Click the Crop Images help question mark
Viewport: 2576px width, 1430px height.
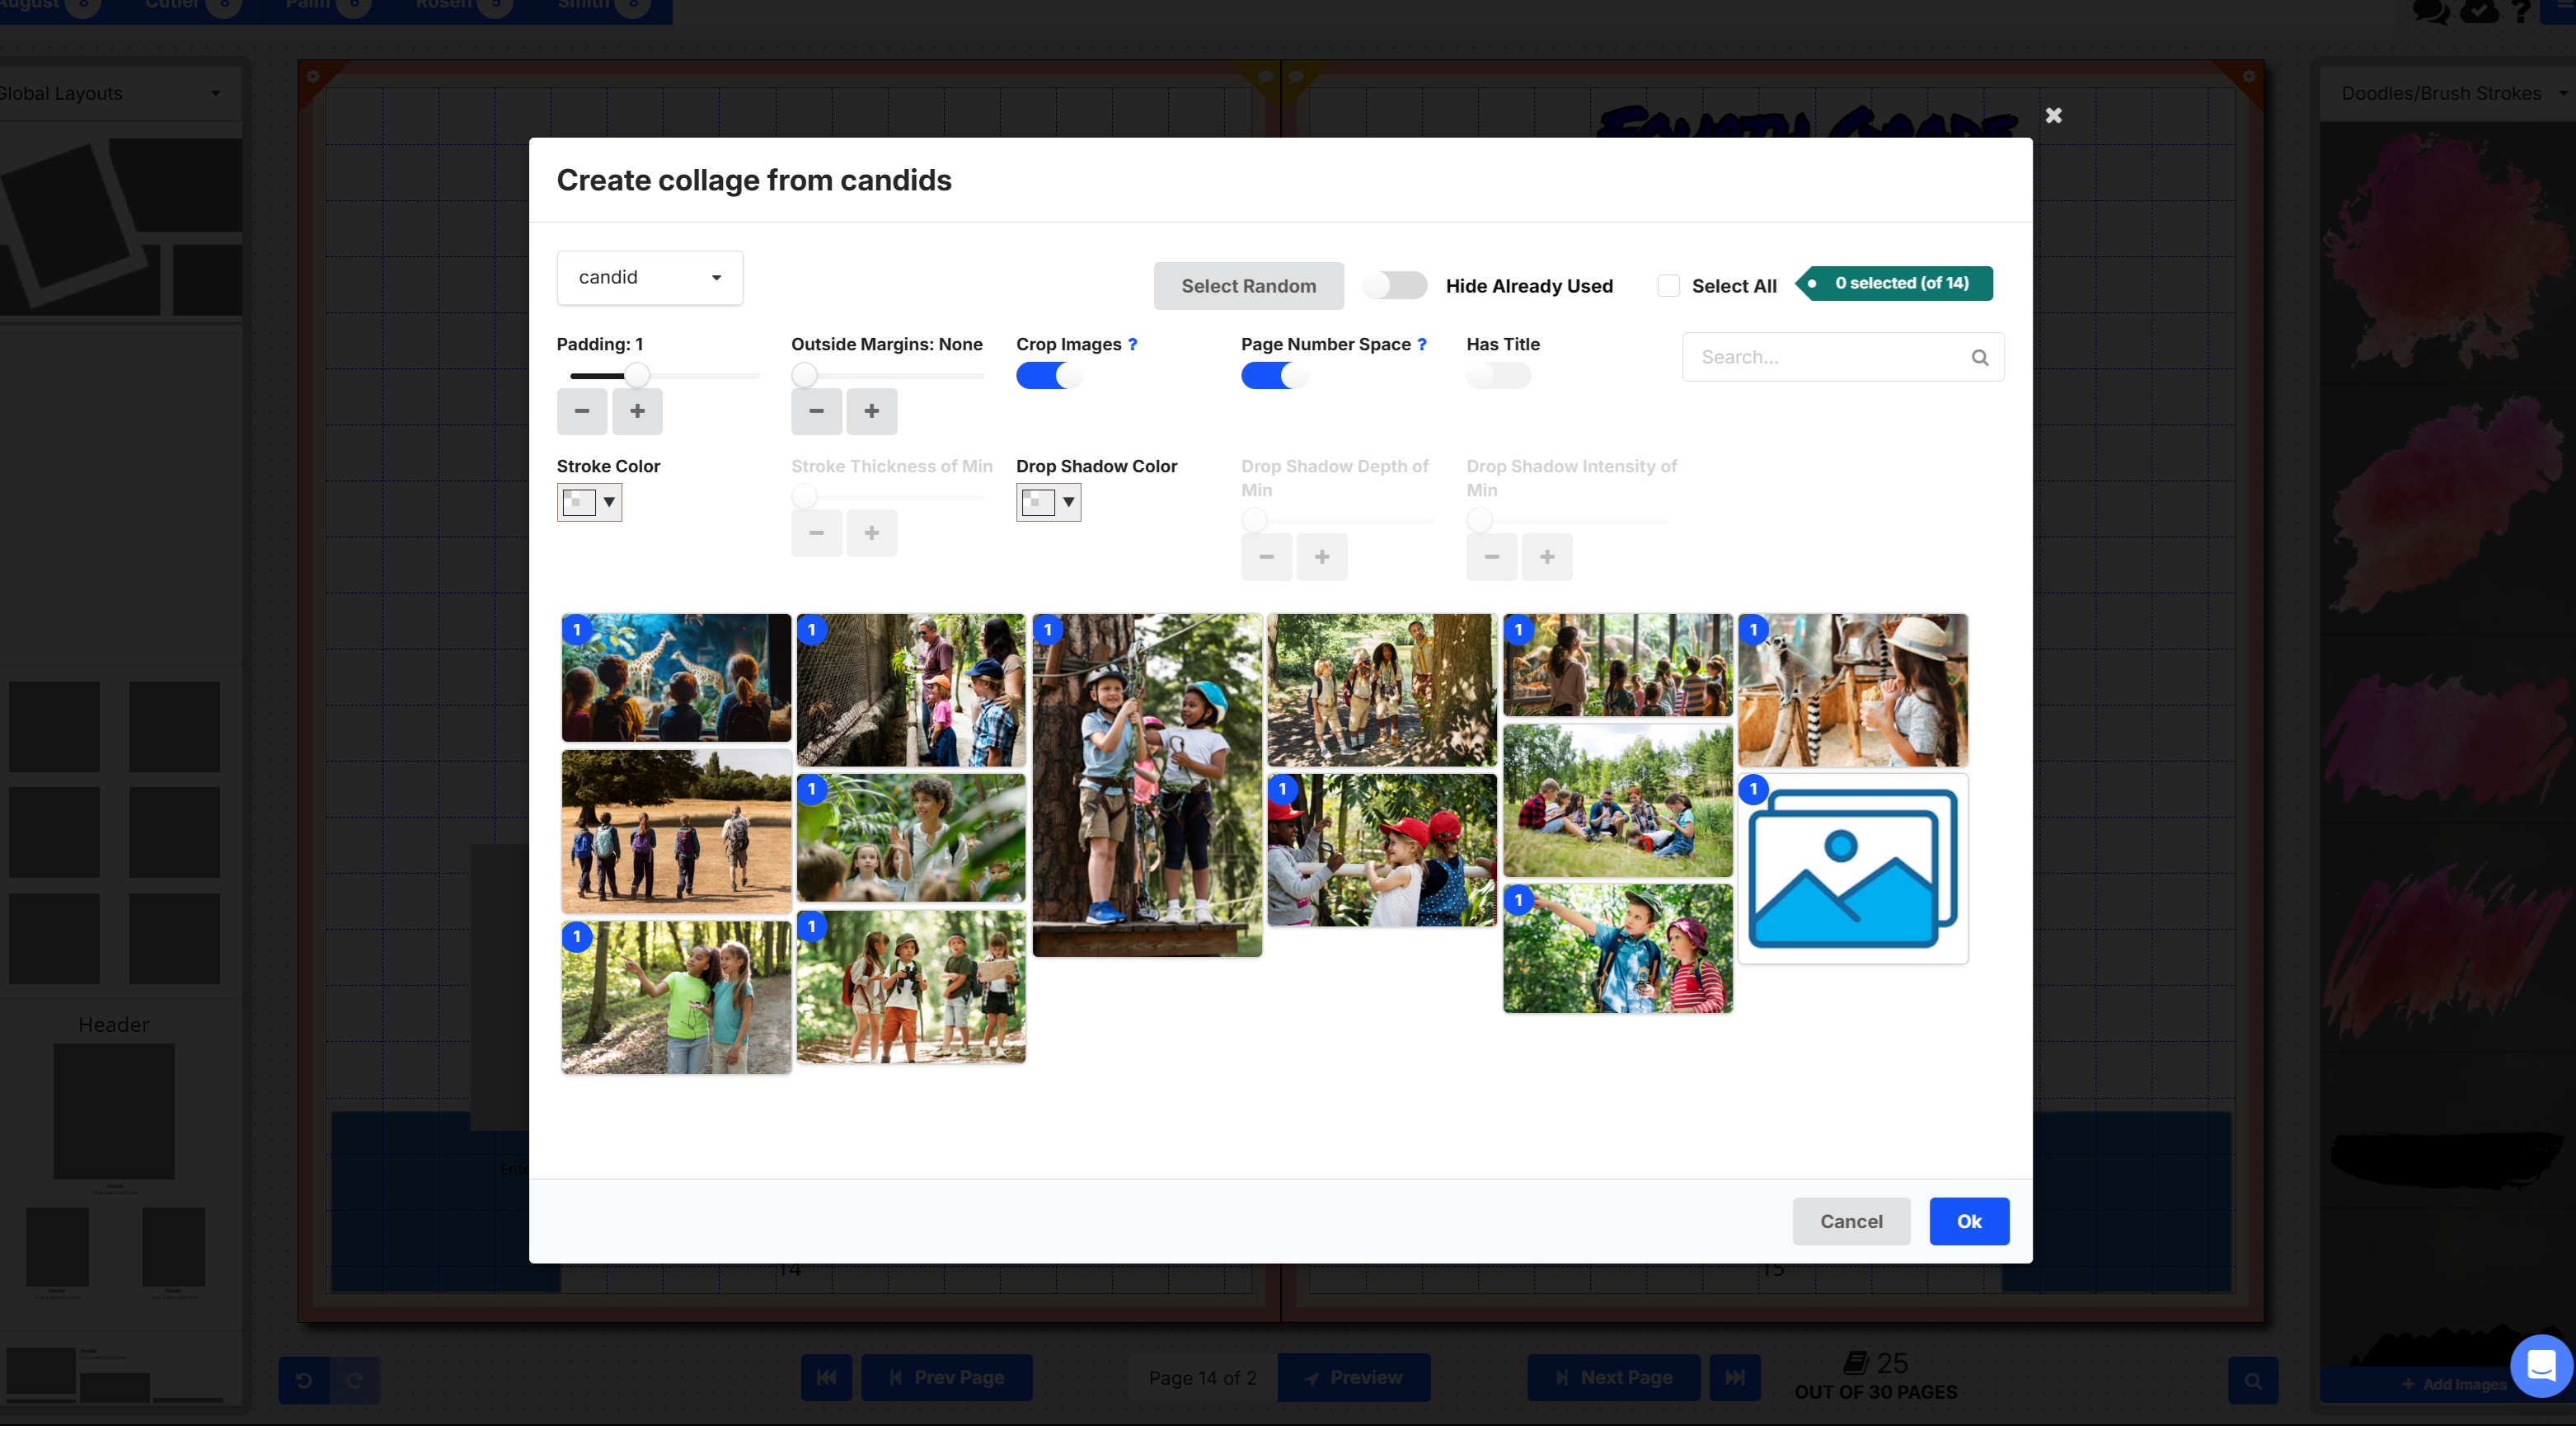pos(1132,344)
